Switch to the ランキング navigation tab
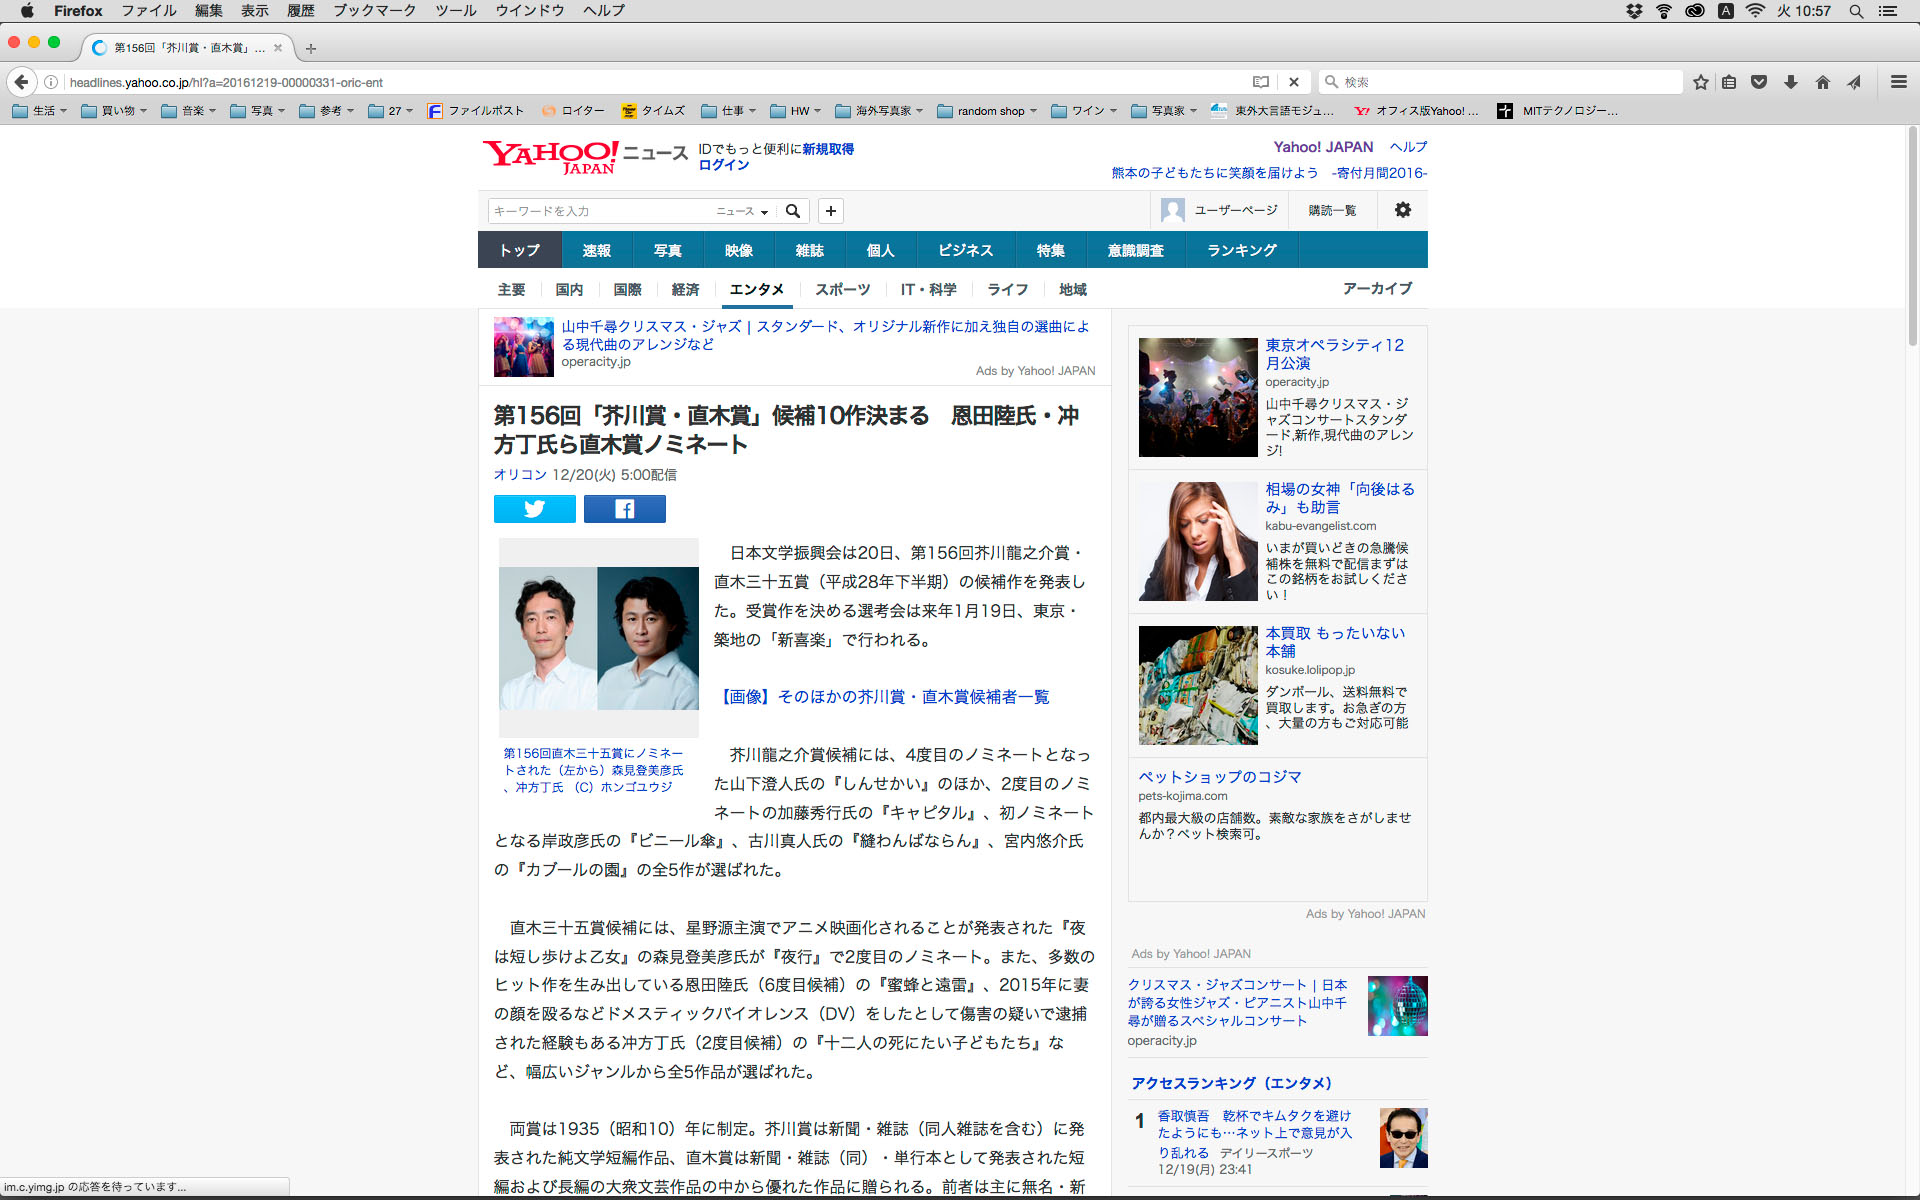 coord(1241,250)
